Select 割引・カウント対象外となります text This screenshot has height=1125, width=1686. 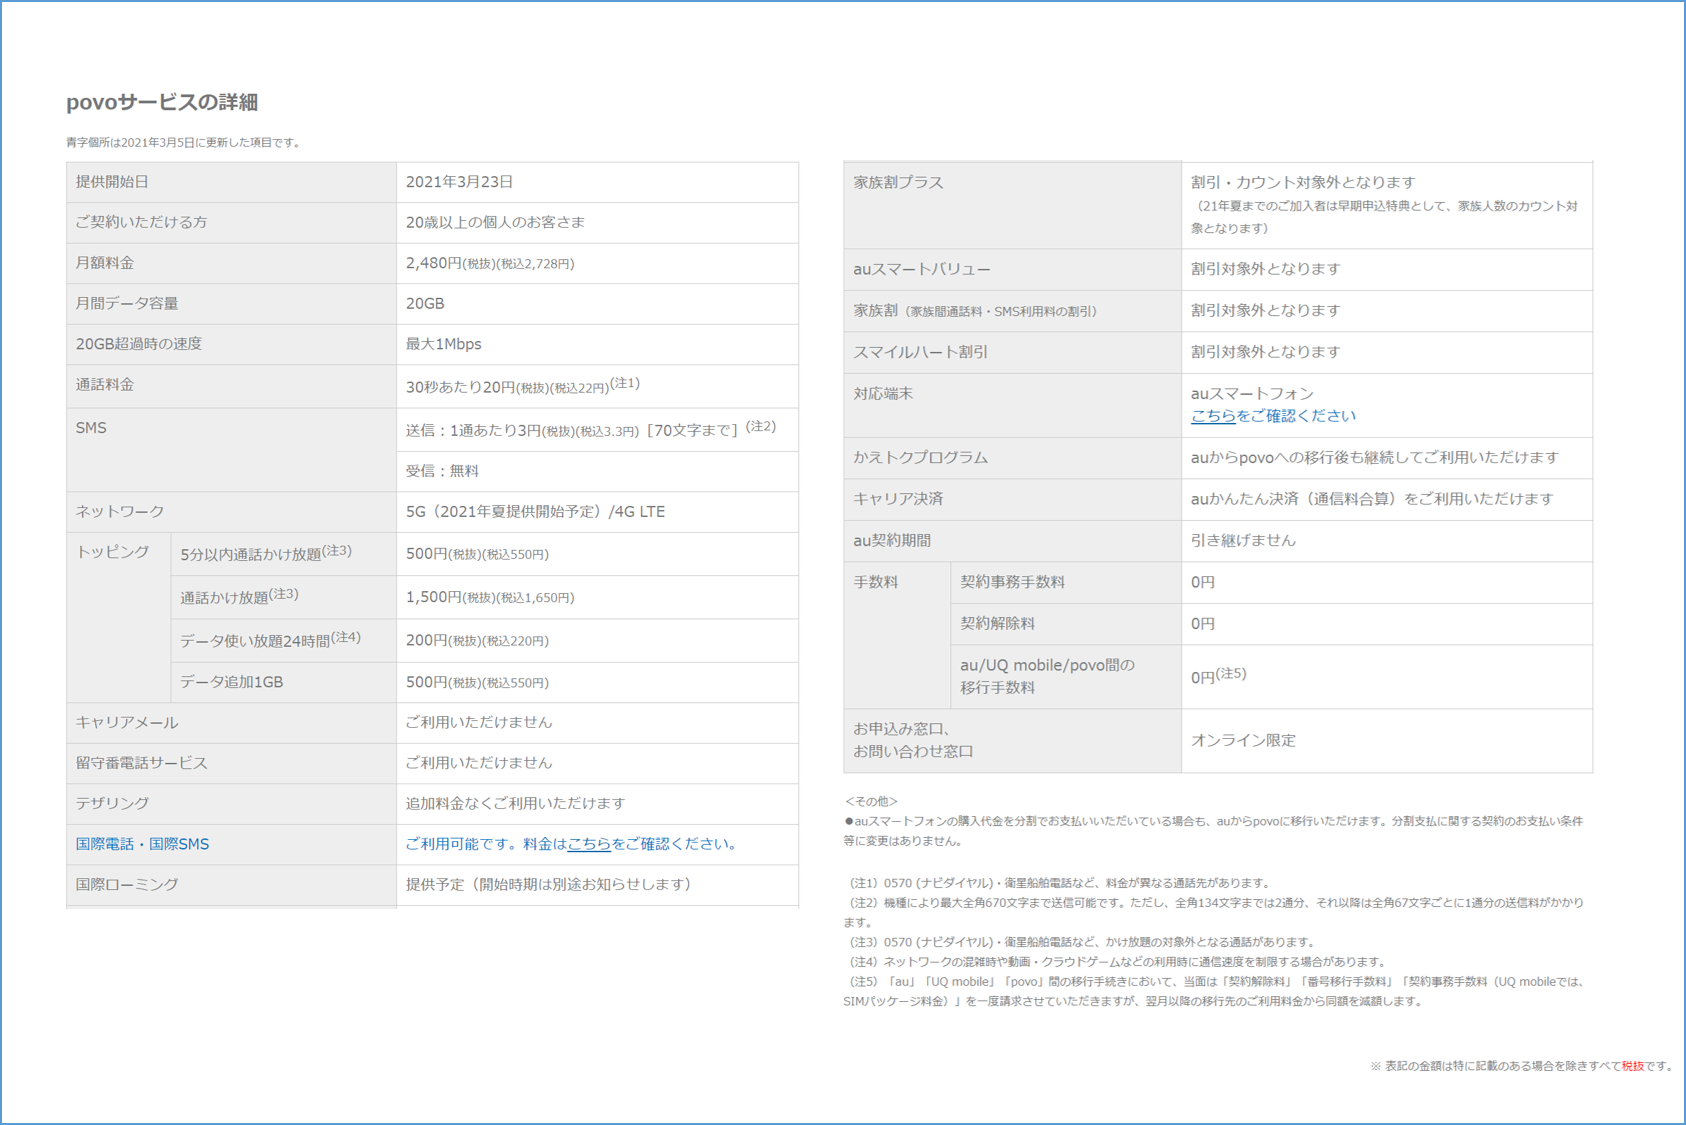(1303, 182)
